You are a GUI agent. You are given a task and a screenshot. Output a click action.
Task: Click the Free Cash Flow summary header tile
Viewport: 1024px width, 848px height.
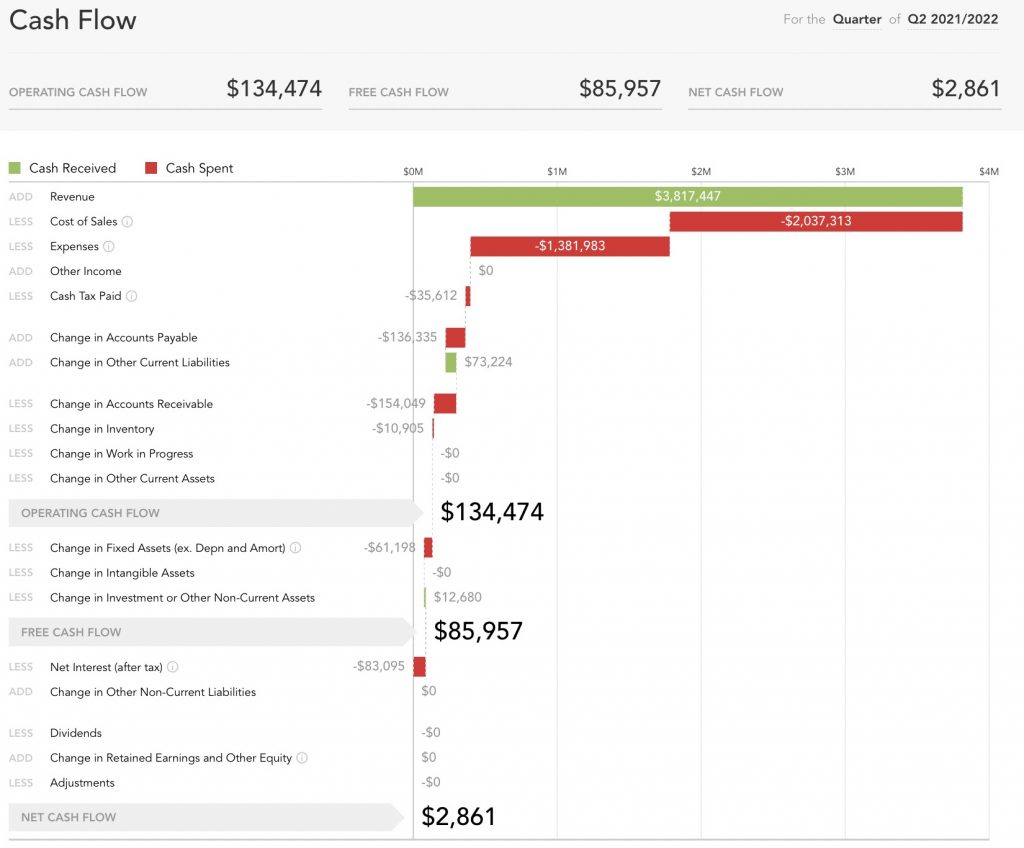point(505,90)
